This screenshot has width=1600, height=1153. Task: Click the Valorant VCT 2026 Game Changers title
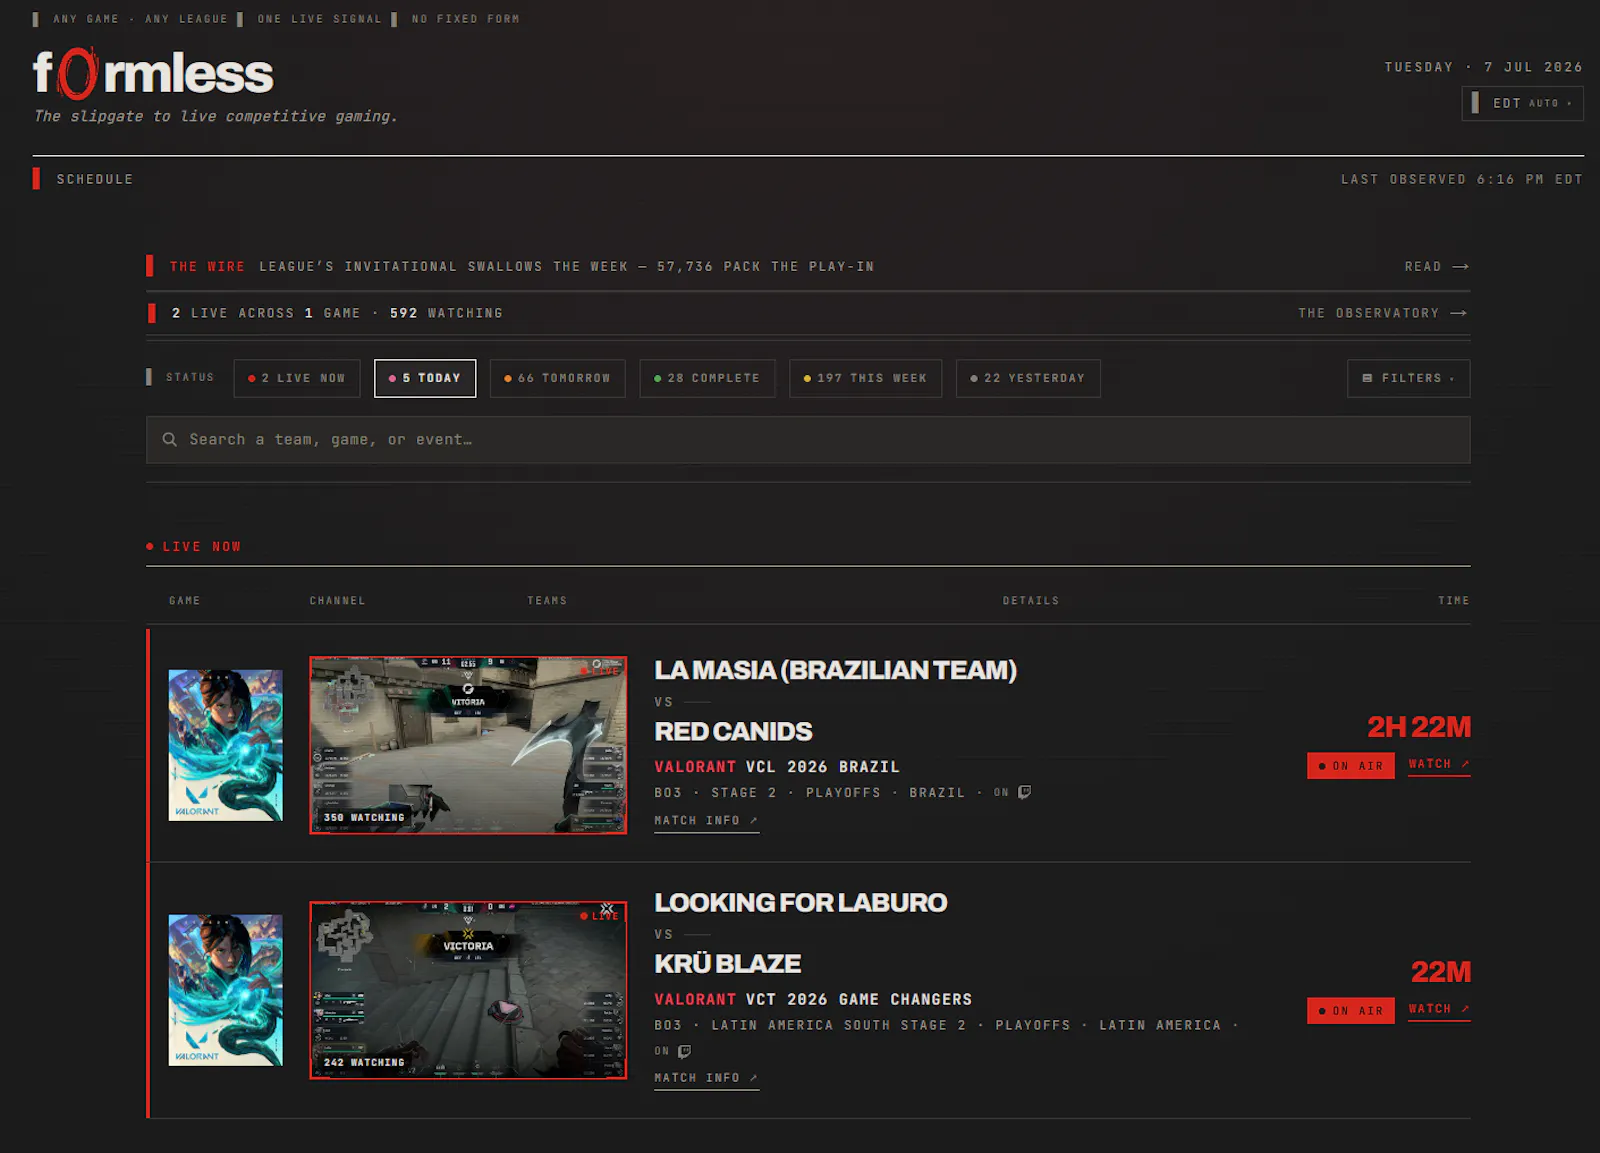tap(813, 1000)
